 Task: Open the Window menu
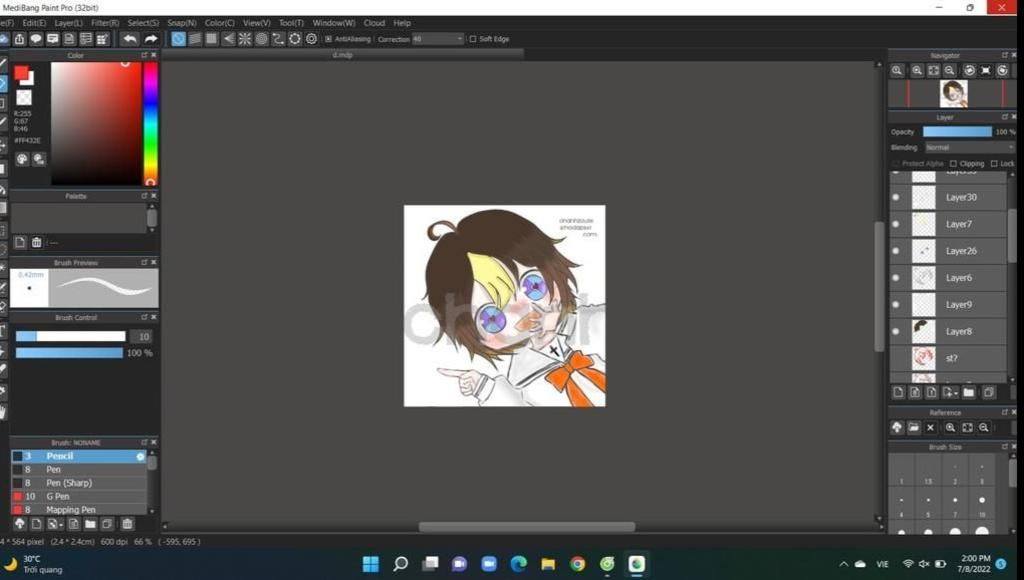tap(333, 23)
